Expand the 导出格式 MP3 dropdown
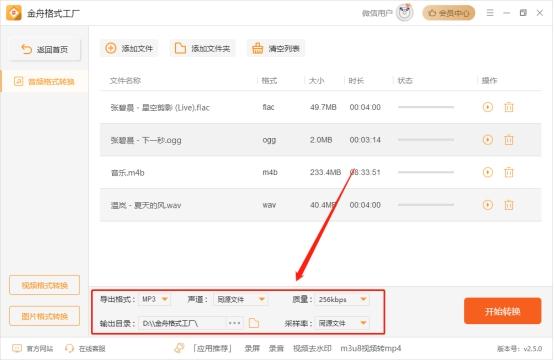This screenshot has height=360, width=554. (x=155, y=299)
